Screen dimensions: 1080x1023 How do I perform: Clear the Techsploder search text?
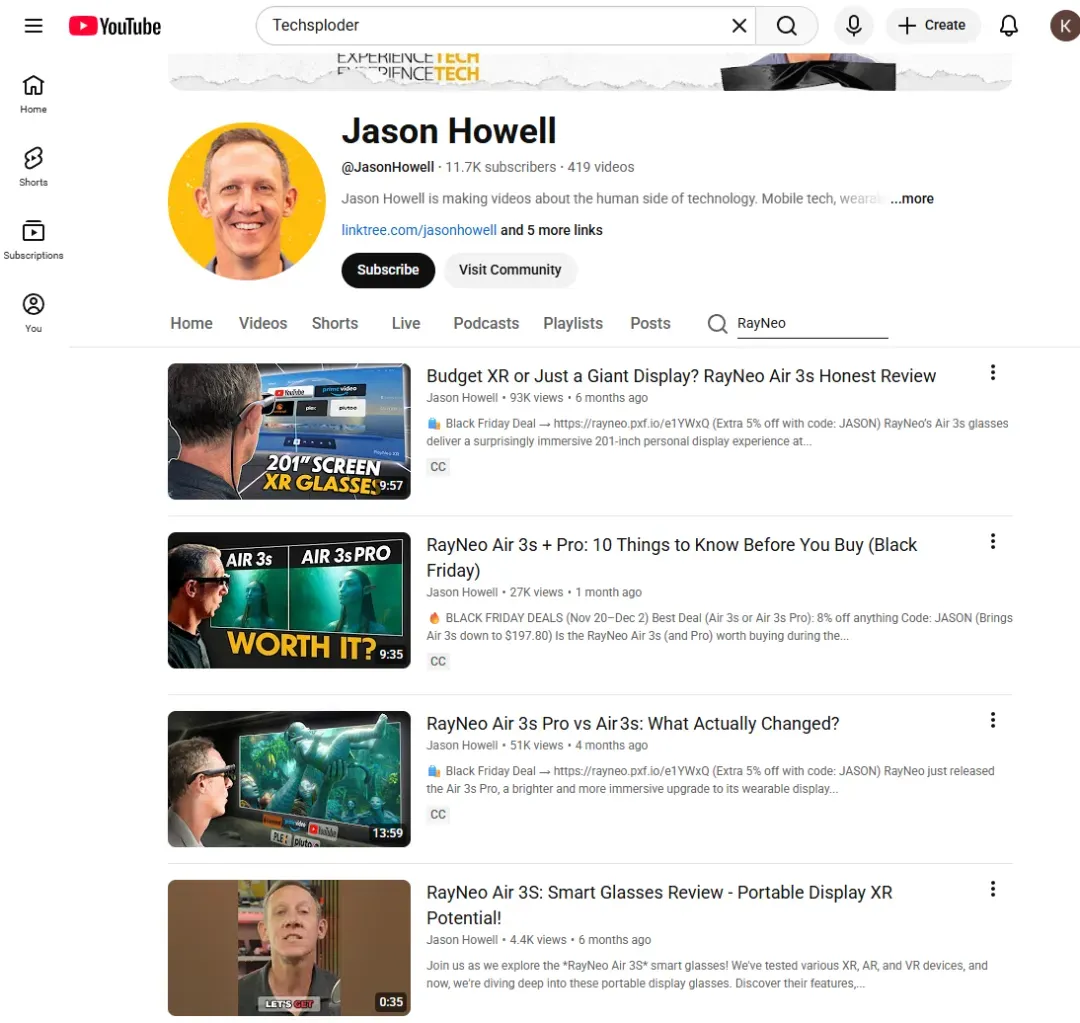tap(739, 25)
